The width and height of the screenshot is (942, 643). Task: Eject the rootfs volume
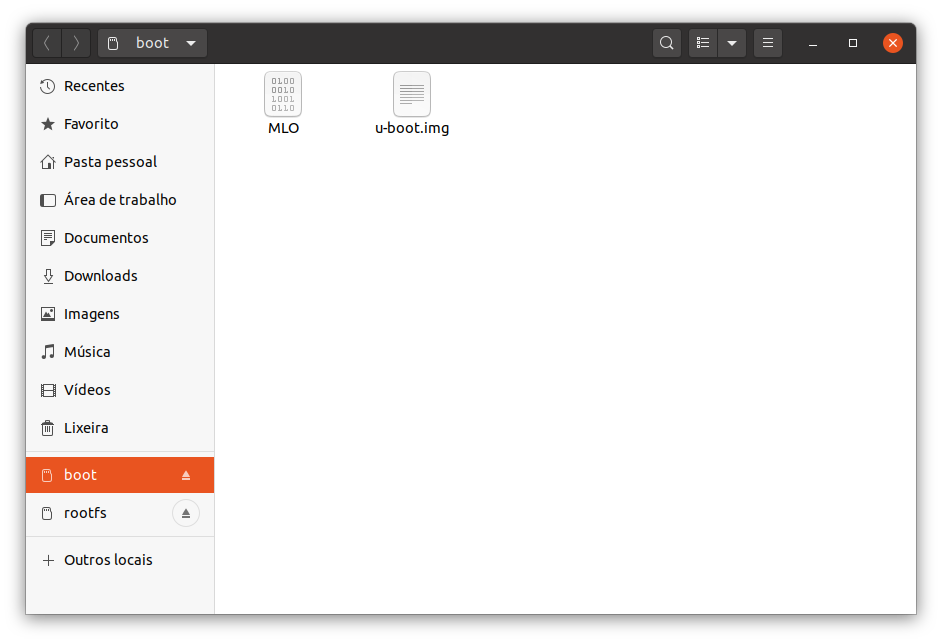(x=186, y=513)
